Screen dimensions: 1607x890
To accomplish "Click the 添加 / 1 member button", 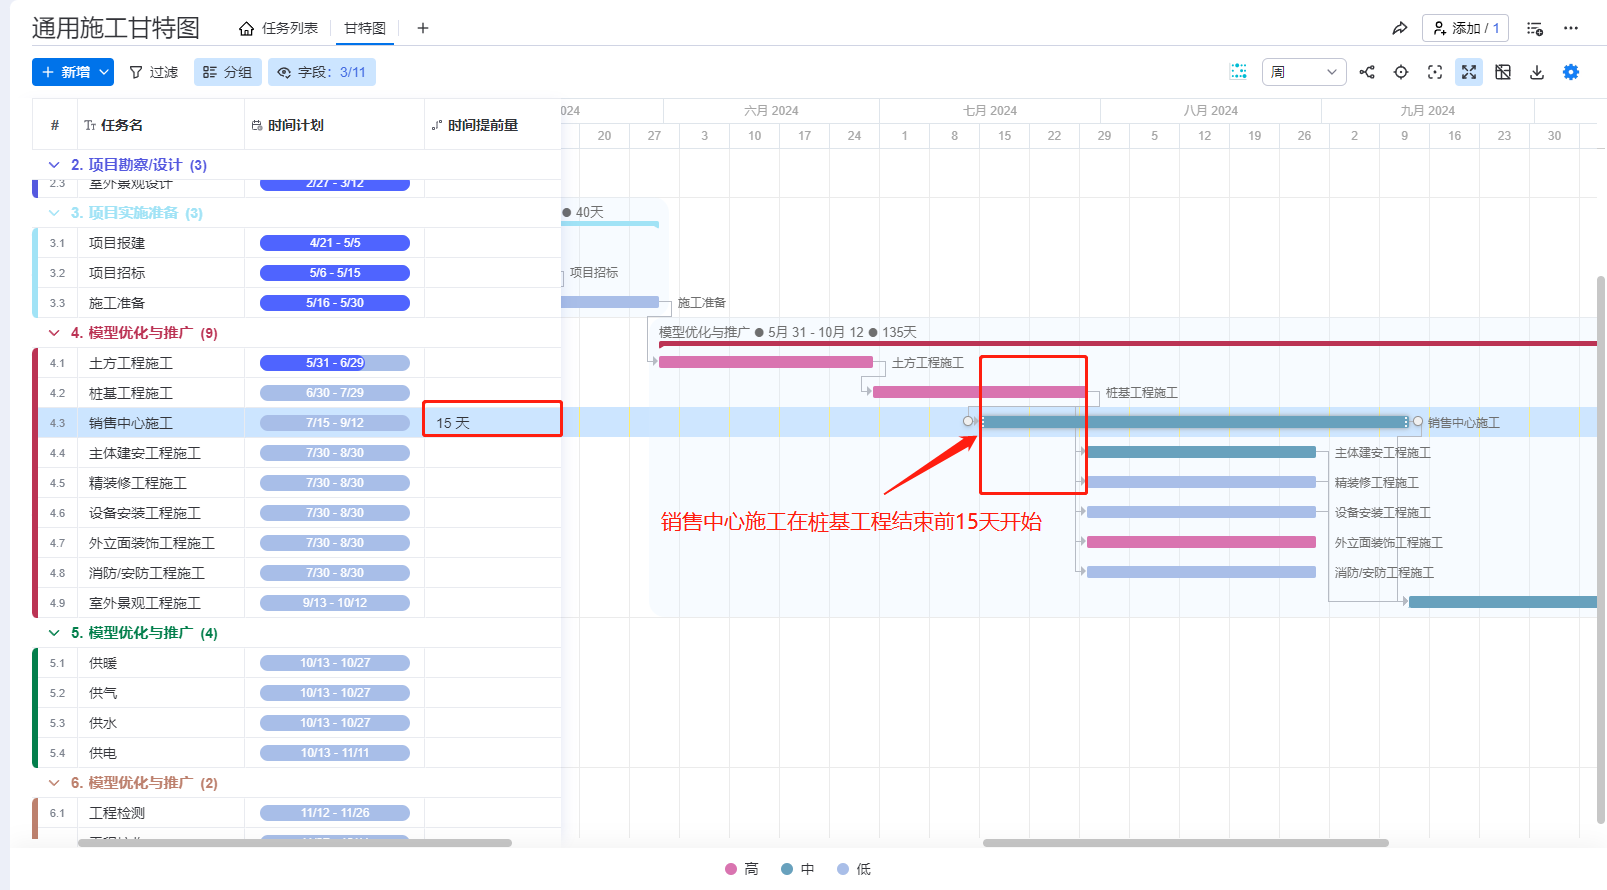I will coord(1465,28).
